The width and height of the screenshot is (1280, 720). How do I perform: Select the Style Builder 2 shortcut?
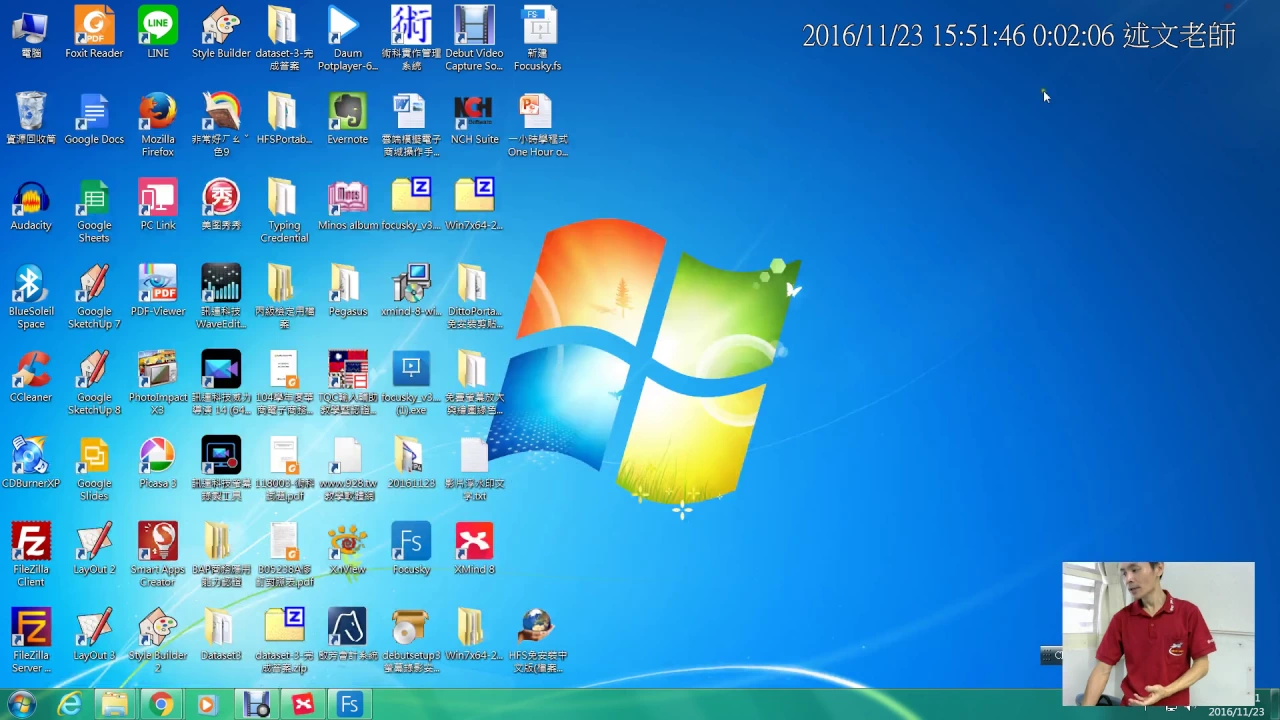click(x=158, y=640)
